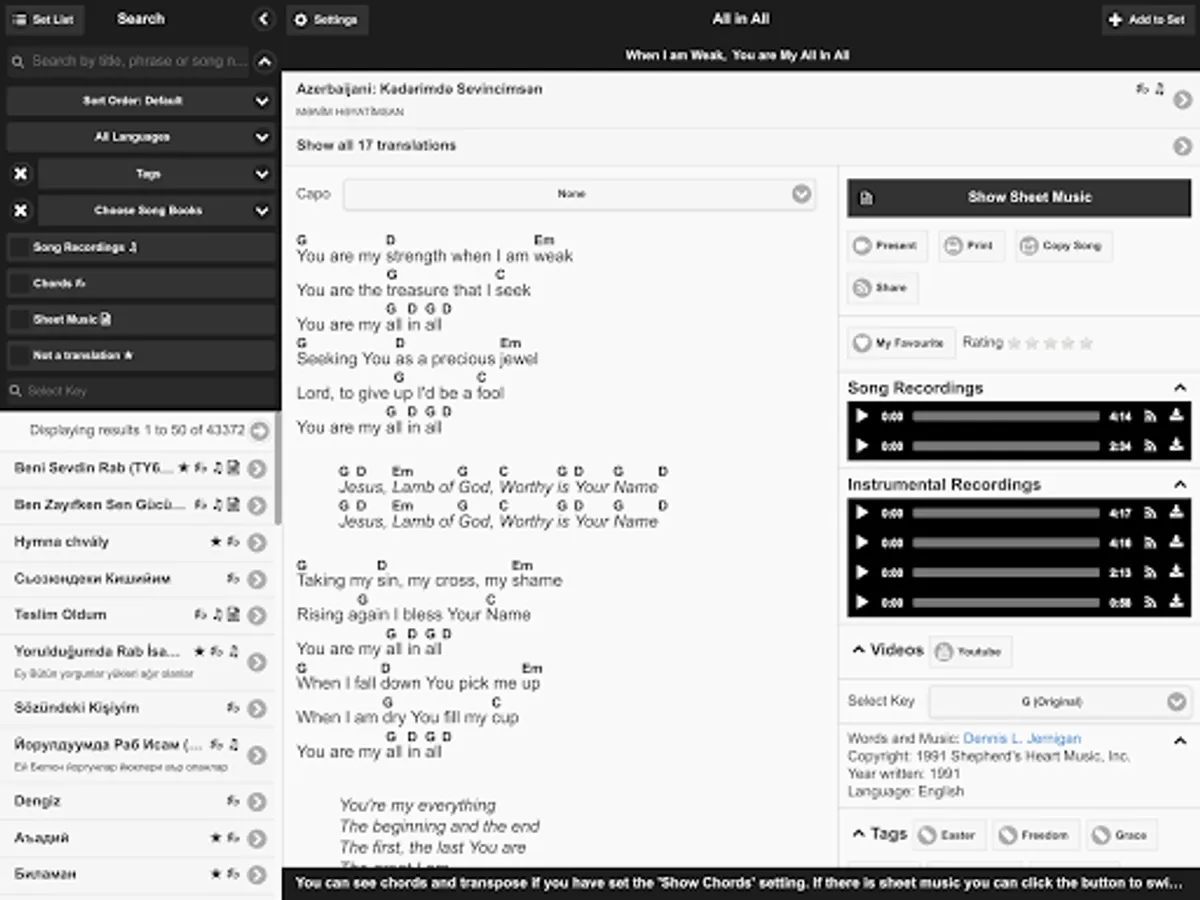Screen dimensions: 1200x900
Task: Toggle the Sheet Music filter
Action: click(140, 320)
